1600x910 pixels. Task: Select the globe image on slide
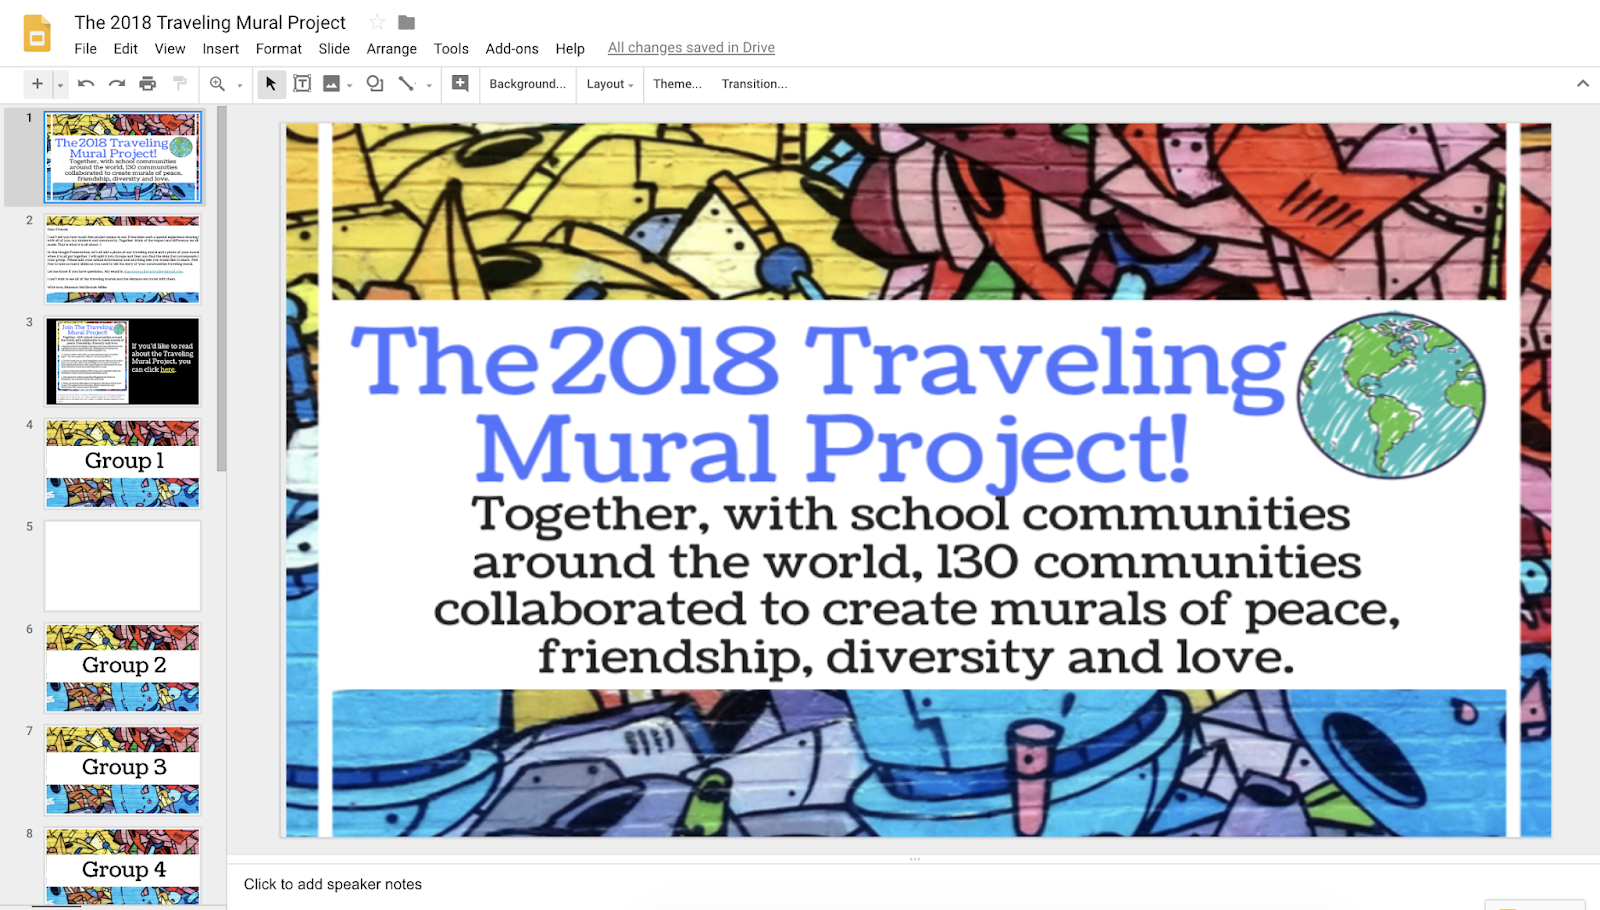coord(1391,395)
